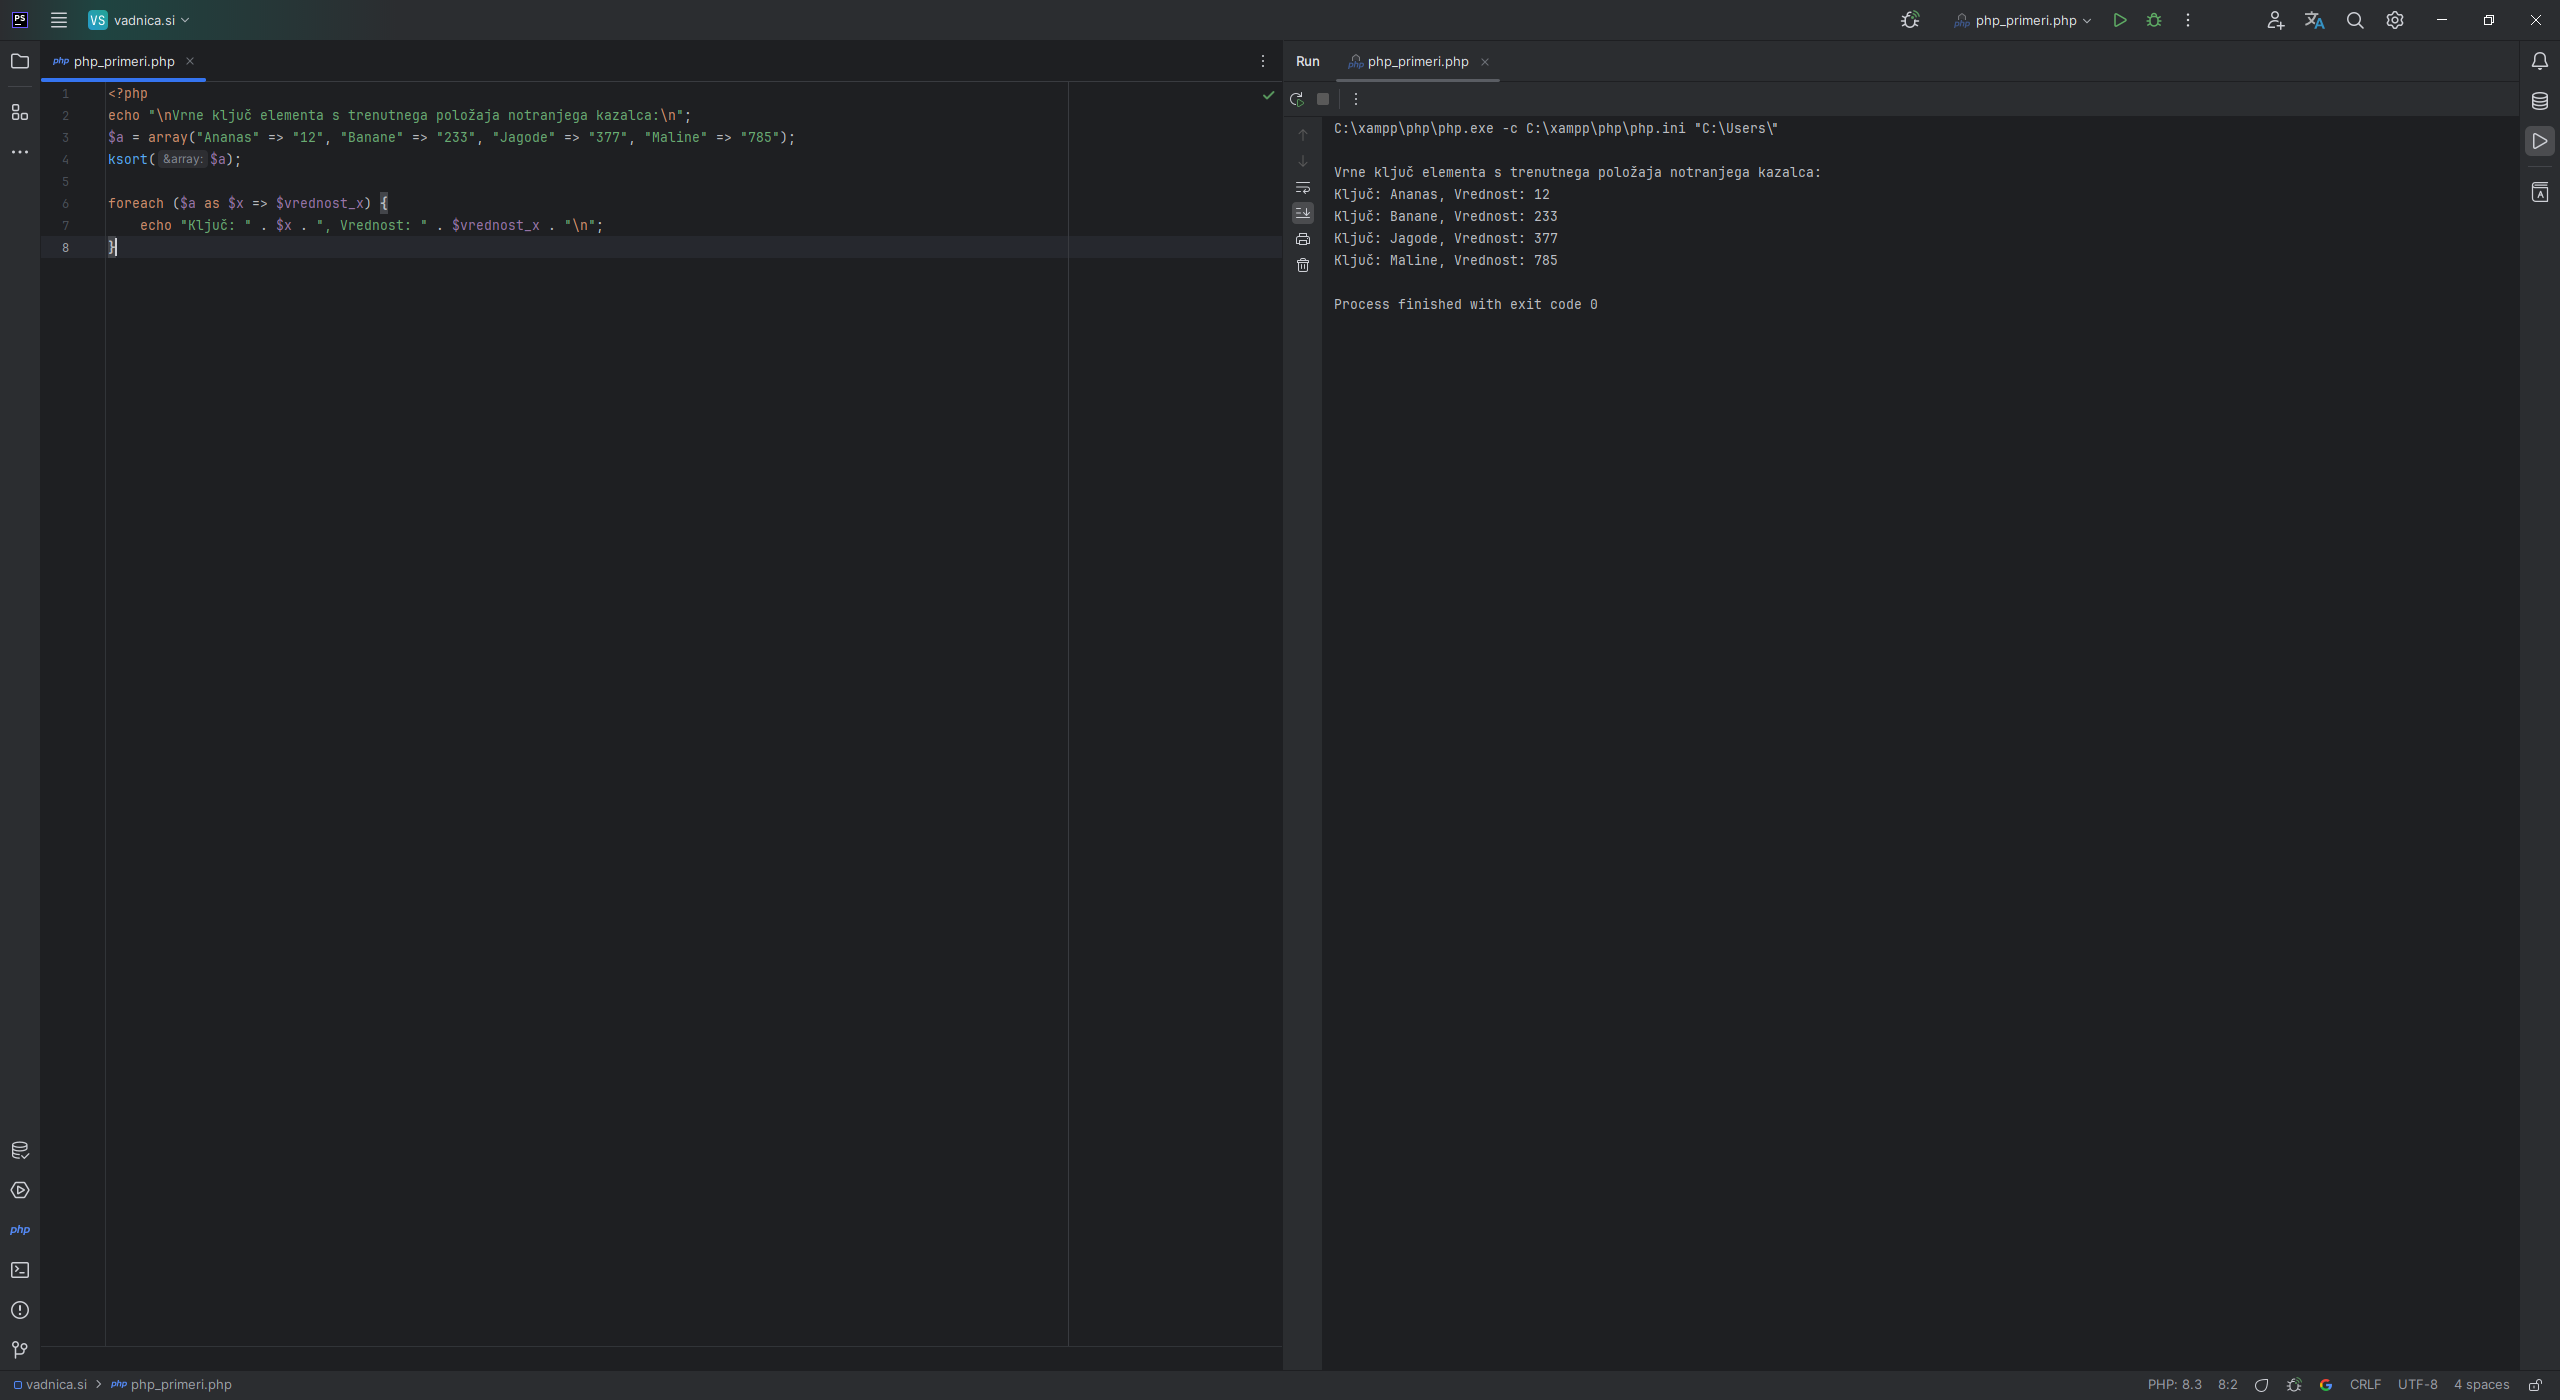Open the main hamburger menu
2560x1400 pixels.
click(59, 19)
